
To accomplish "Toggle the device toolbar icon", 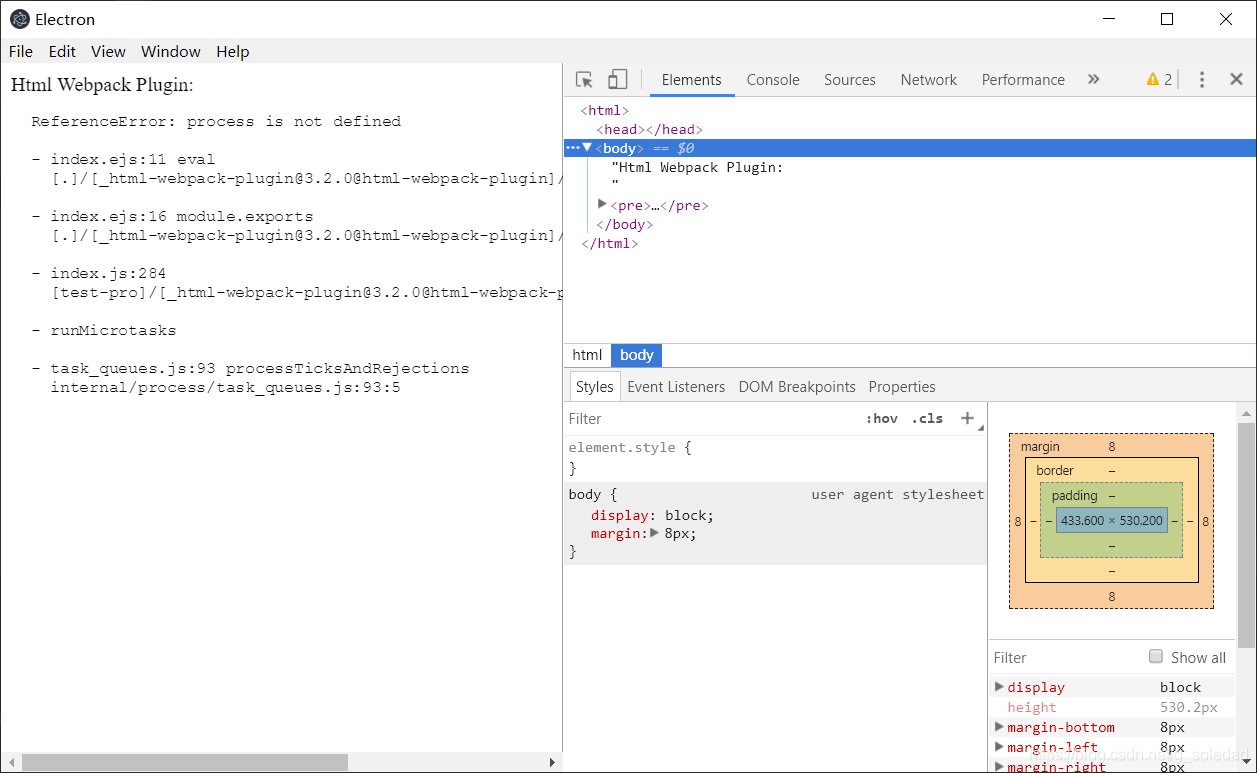I will click(x=618, y=80).
